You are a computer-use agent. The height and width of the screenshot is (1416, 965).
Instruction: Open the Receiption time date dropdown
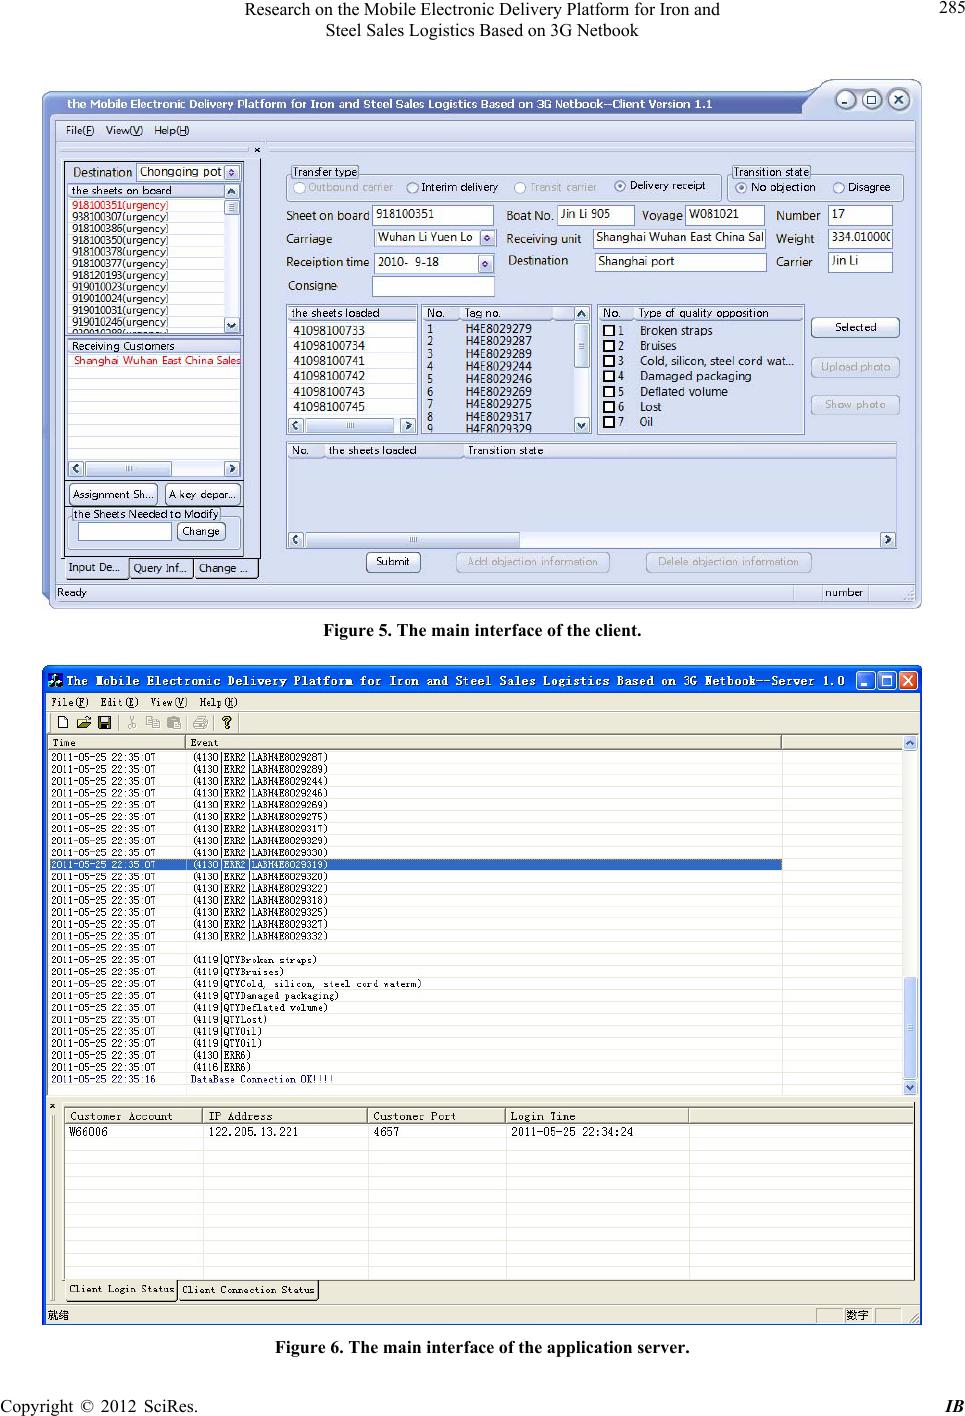coord(485,264)
